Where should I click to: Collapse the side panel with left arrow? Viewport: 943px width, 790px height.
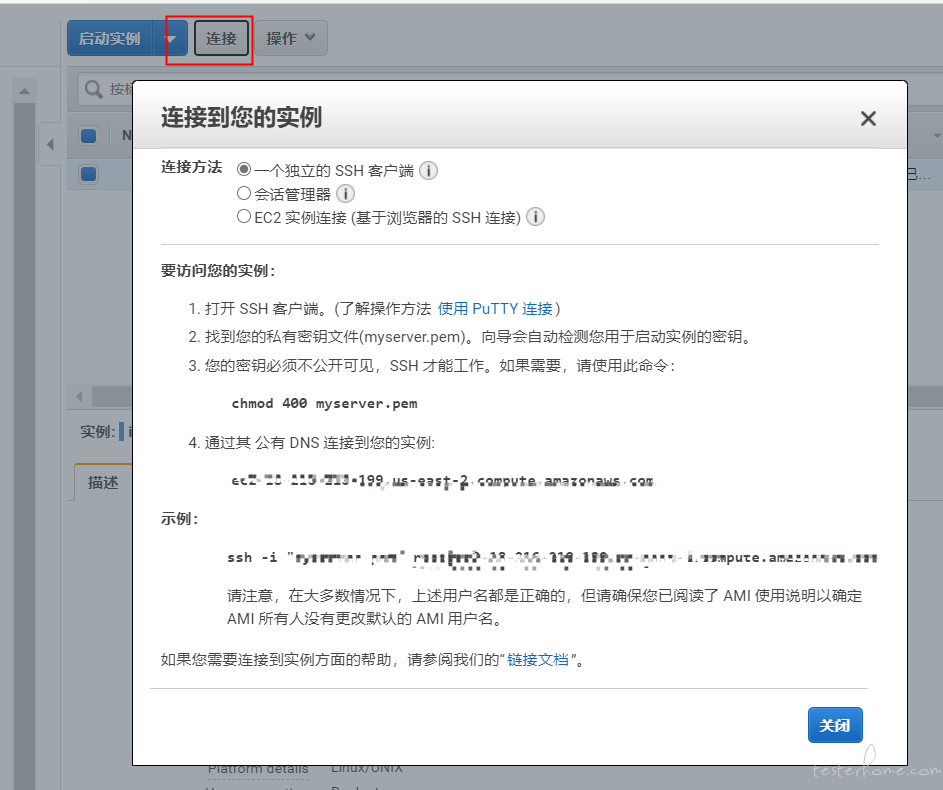click(50, 144)
